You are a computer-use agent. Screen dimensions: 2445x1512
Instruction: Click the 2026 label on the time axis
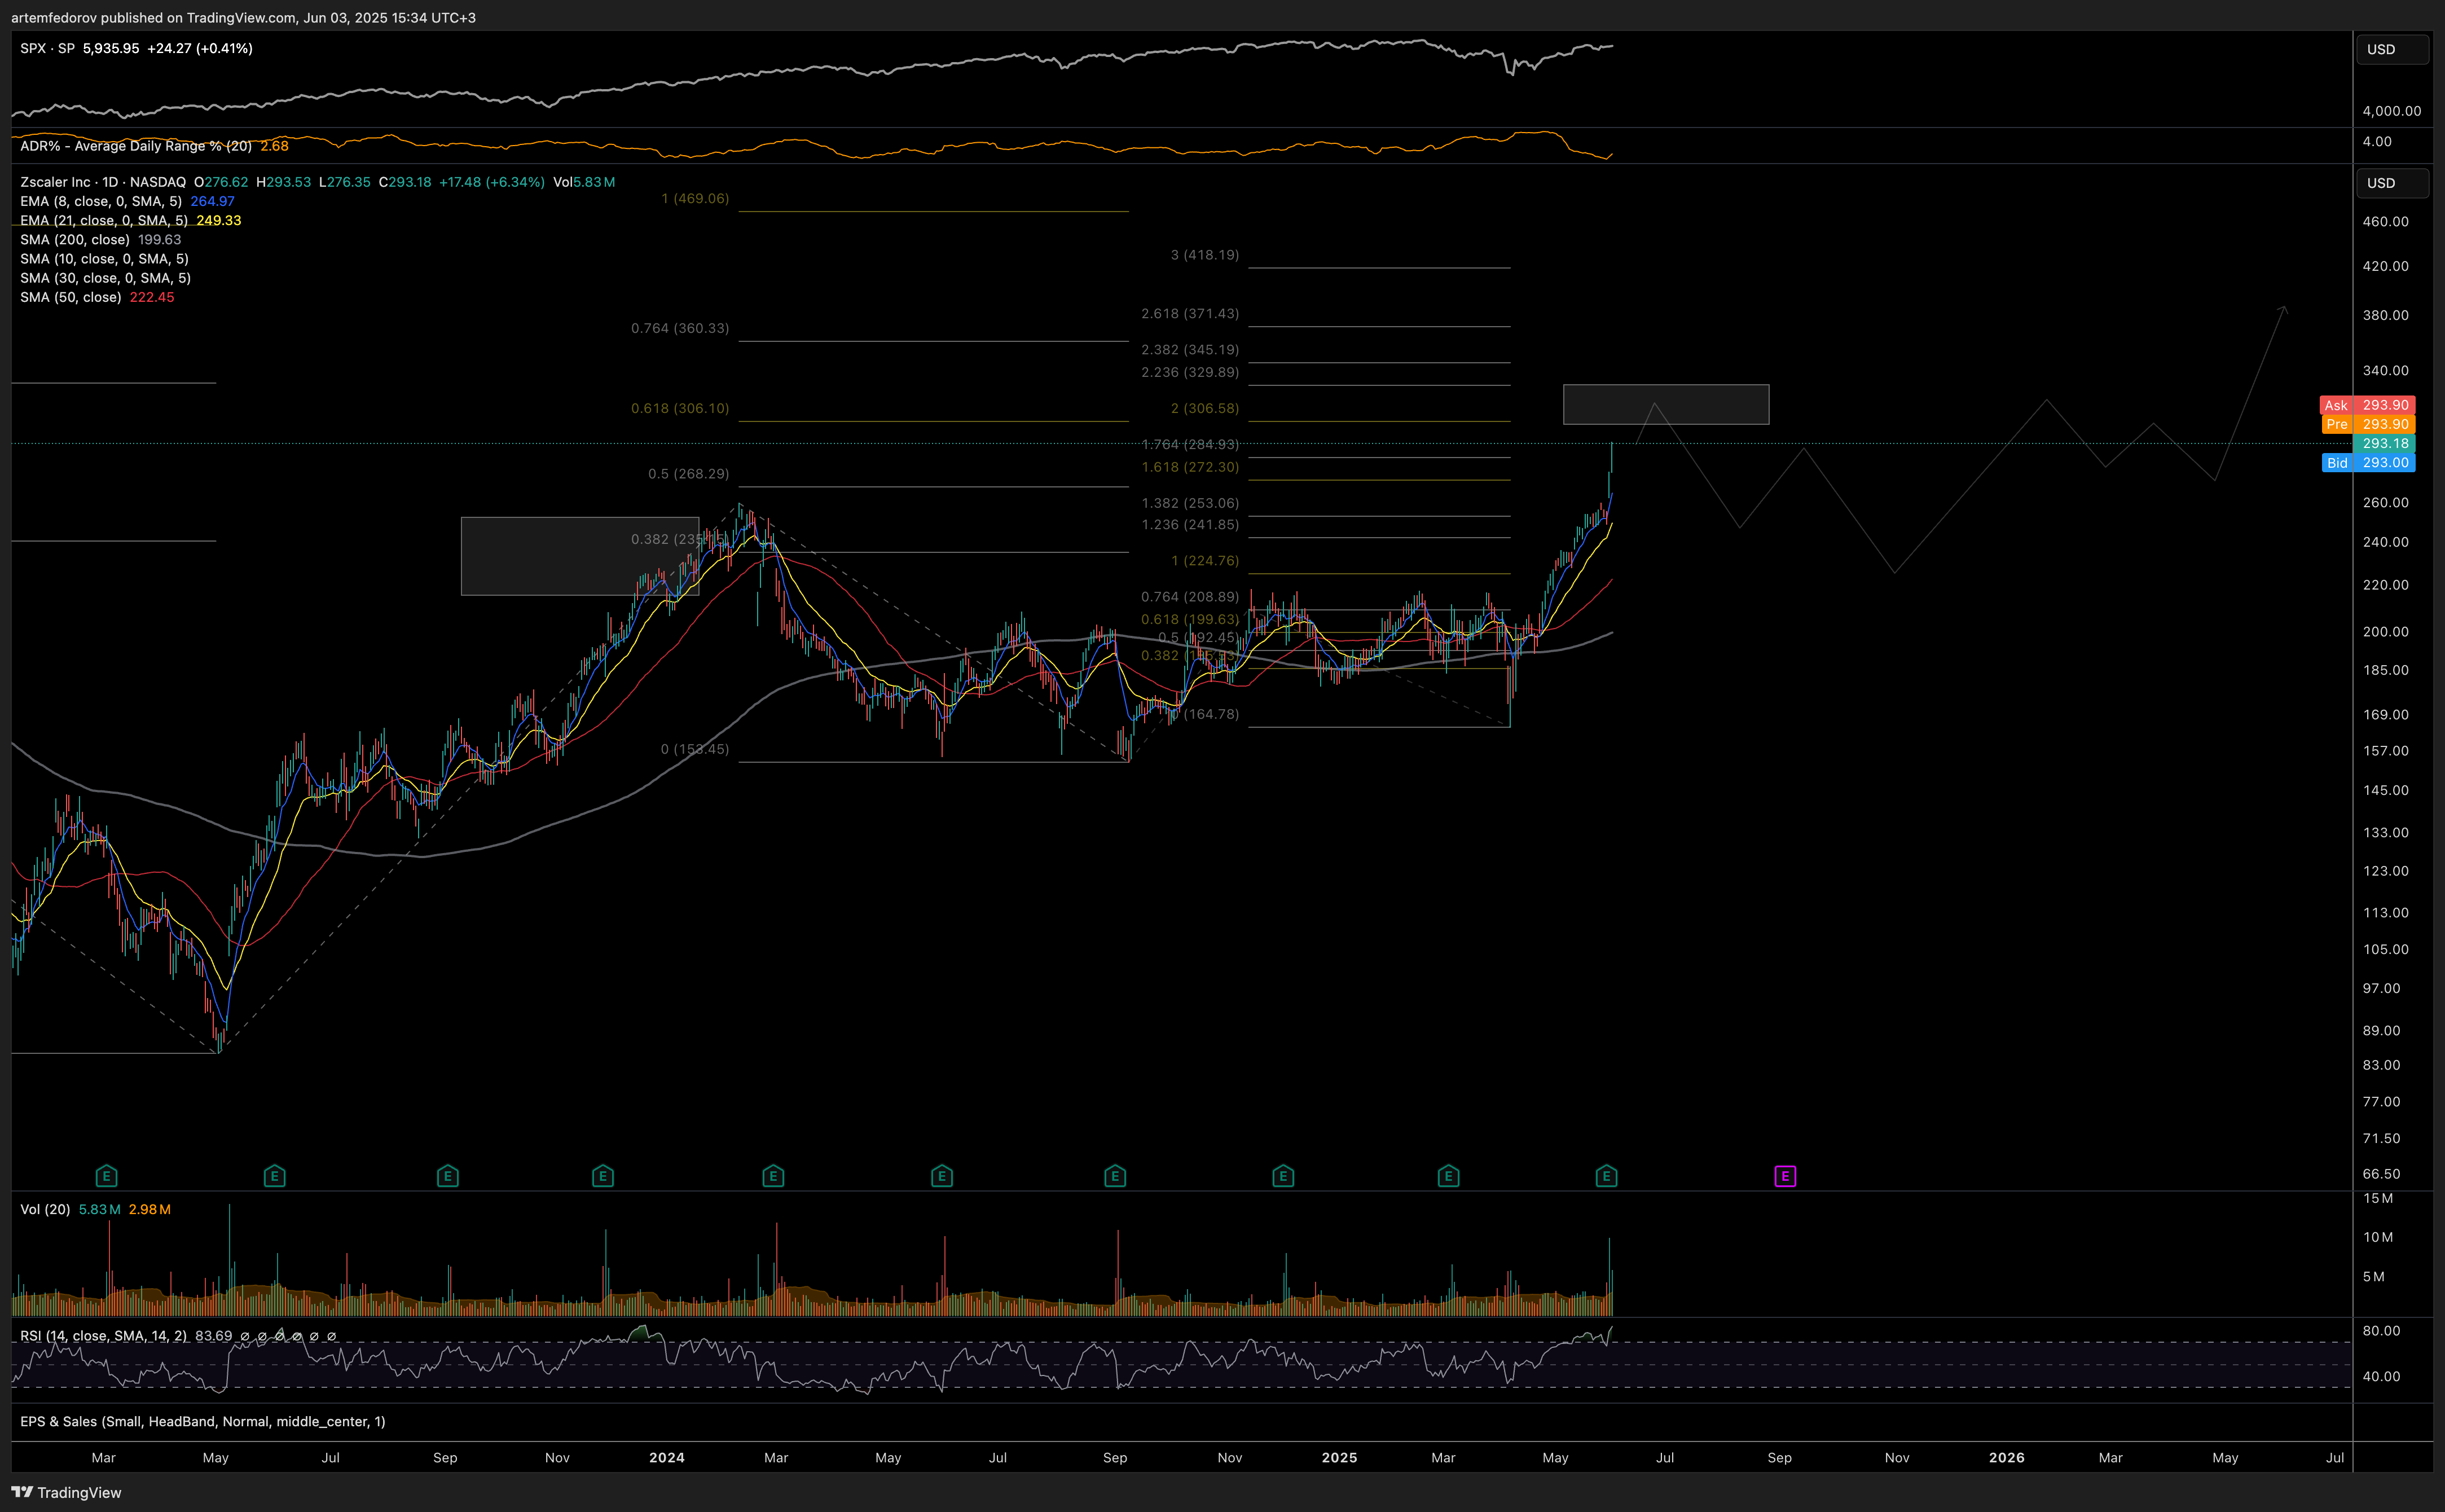click(x=2007, y=1457)
